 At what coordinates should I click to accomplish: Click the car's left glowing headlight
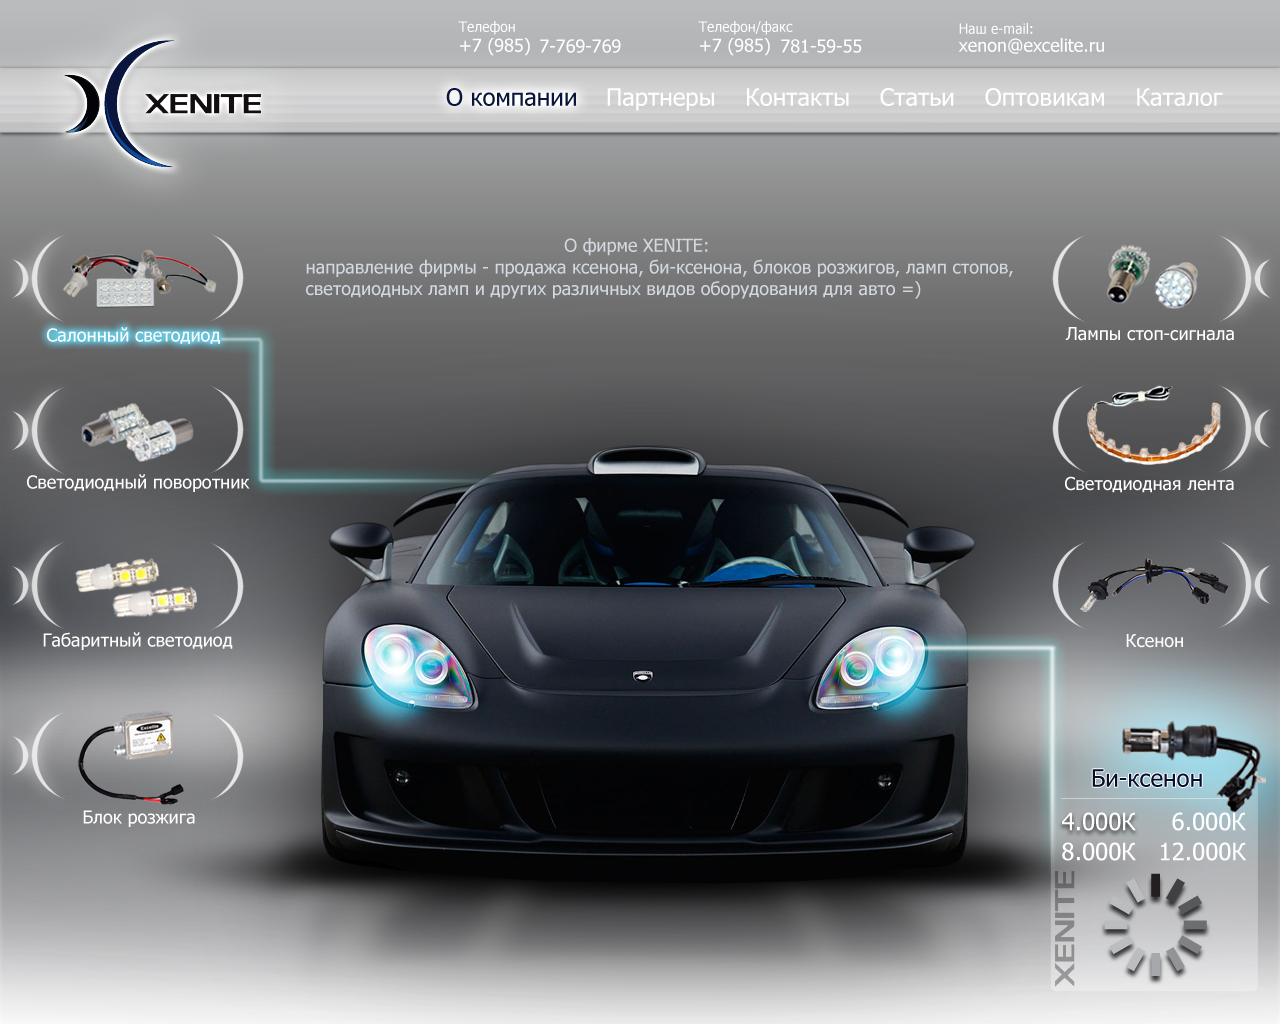(x=421, y=665)
